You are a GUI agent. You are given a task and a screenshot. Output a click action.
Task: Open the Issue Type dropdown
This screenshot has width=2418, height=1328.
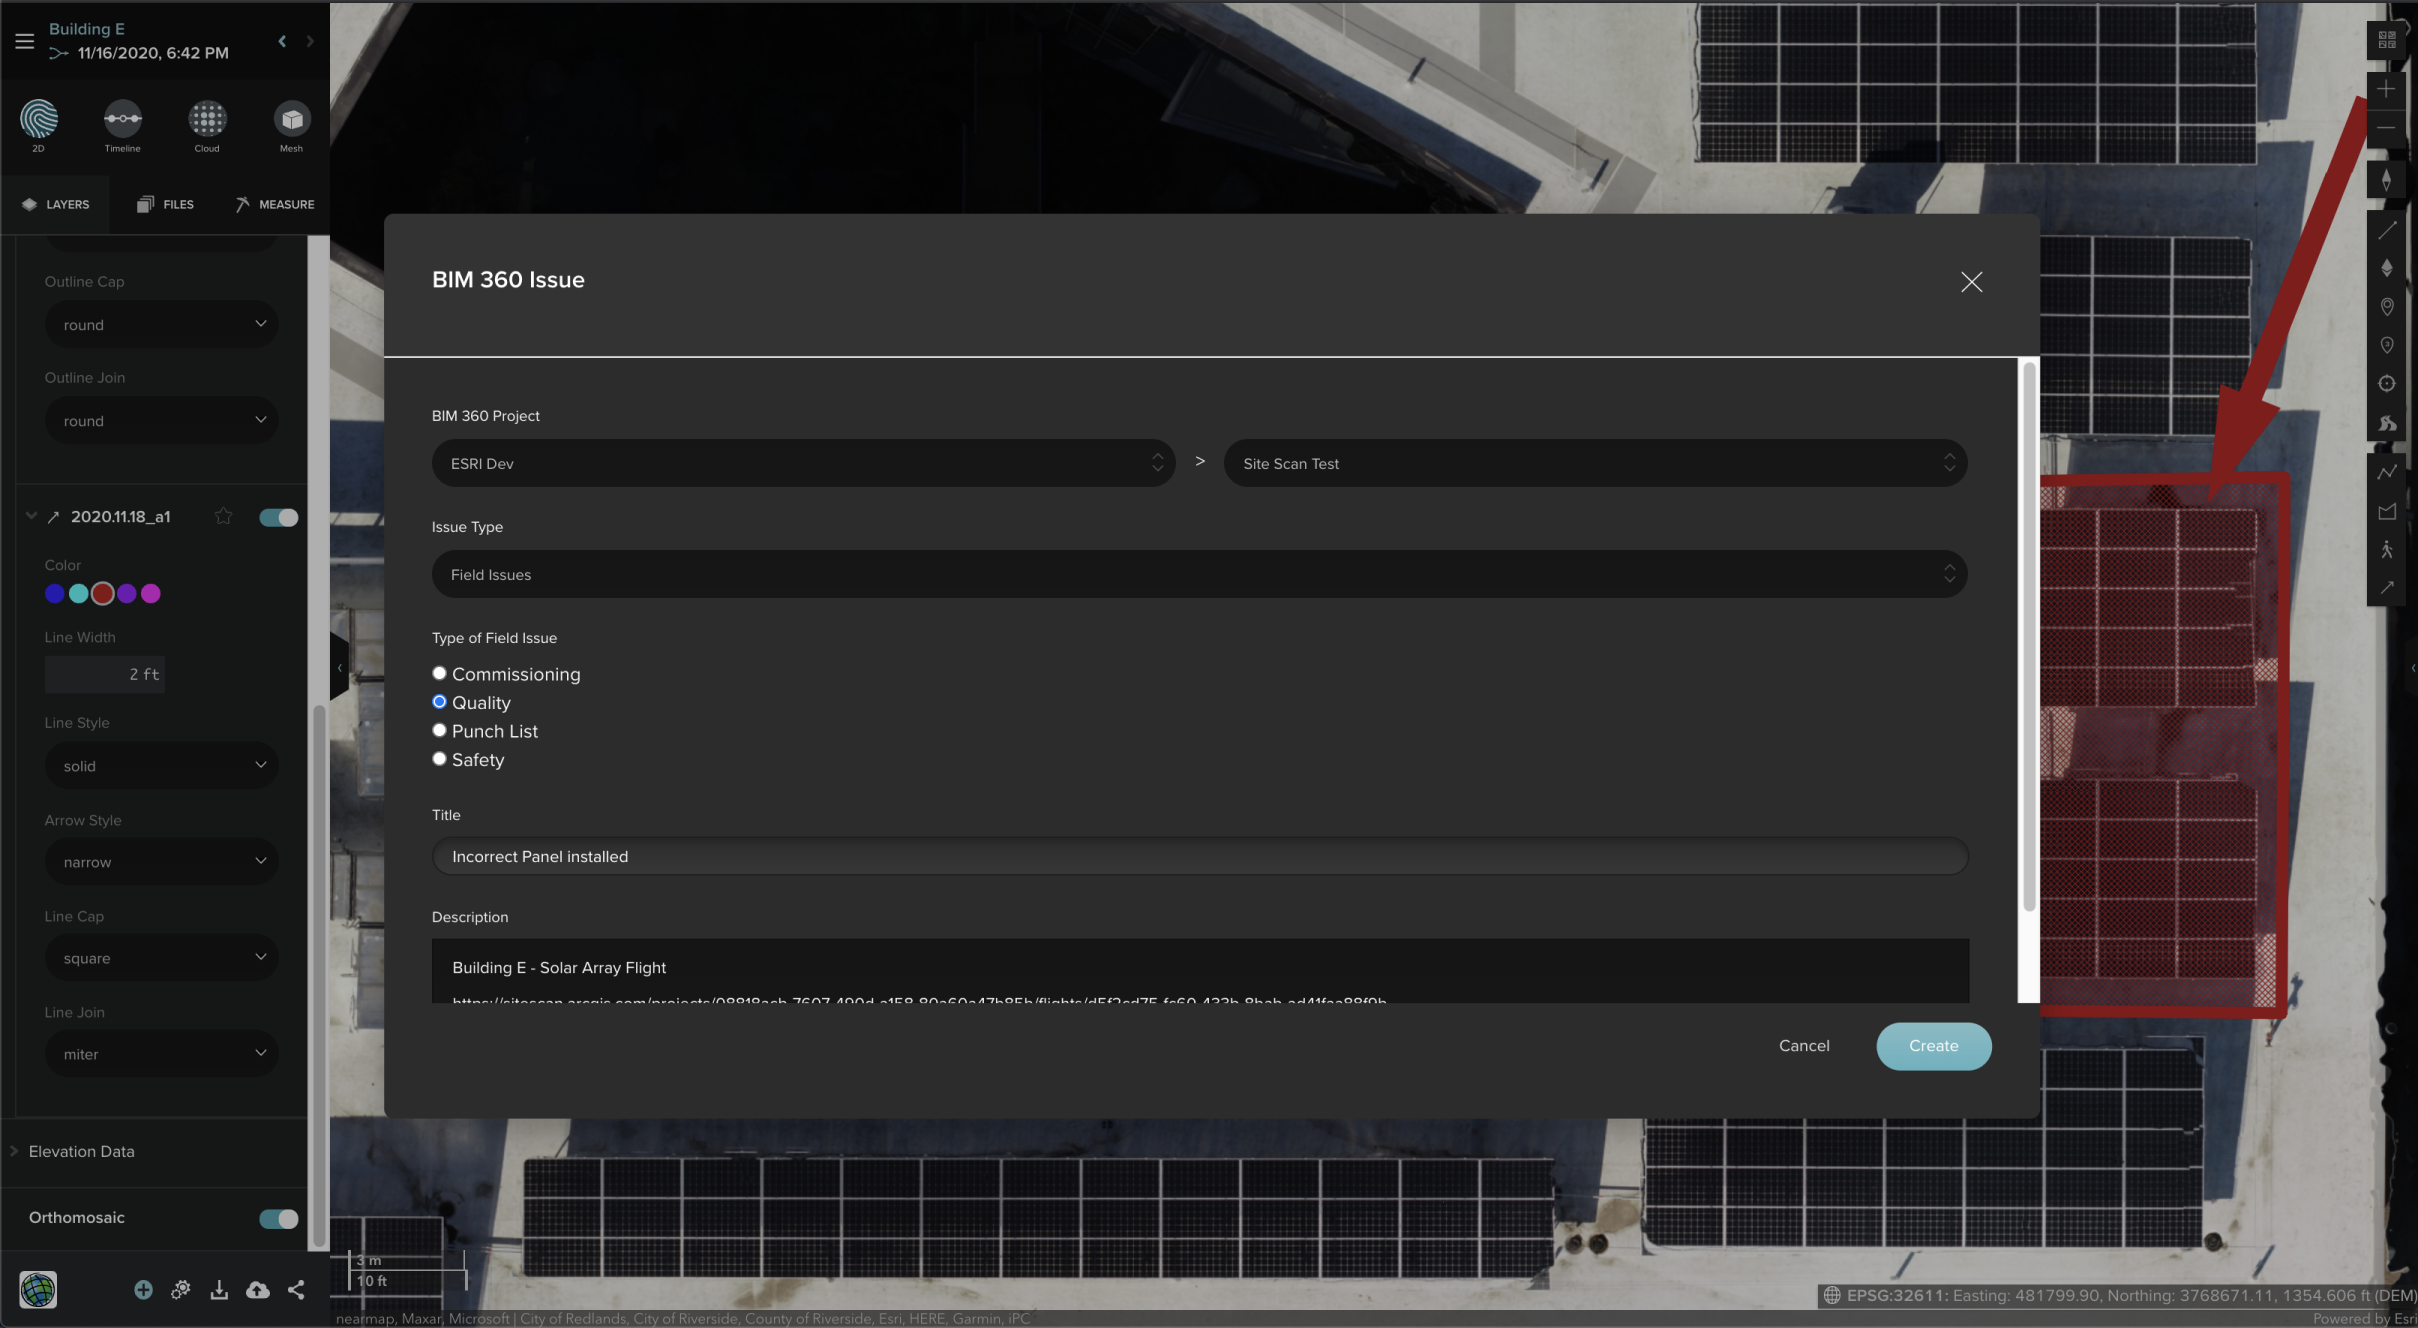1198,574
